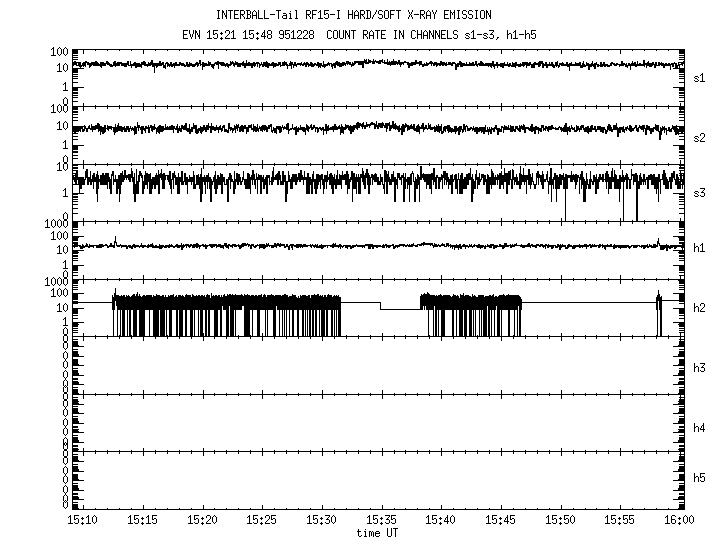
Task: Click the EVN count rate subtitle line
Action: [353, 36]
